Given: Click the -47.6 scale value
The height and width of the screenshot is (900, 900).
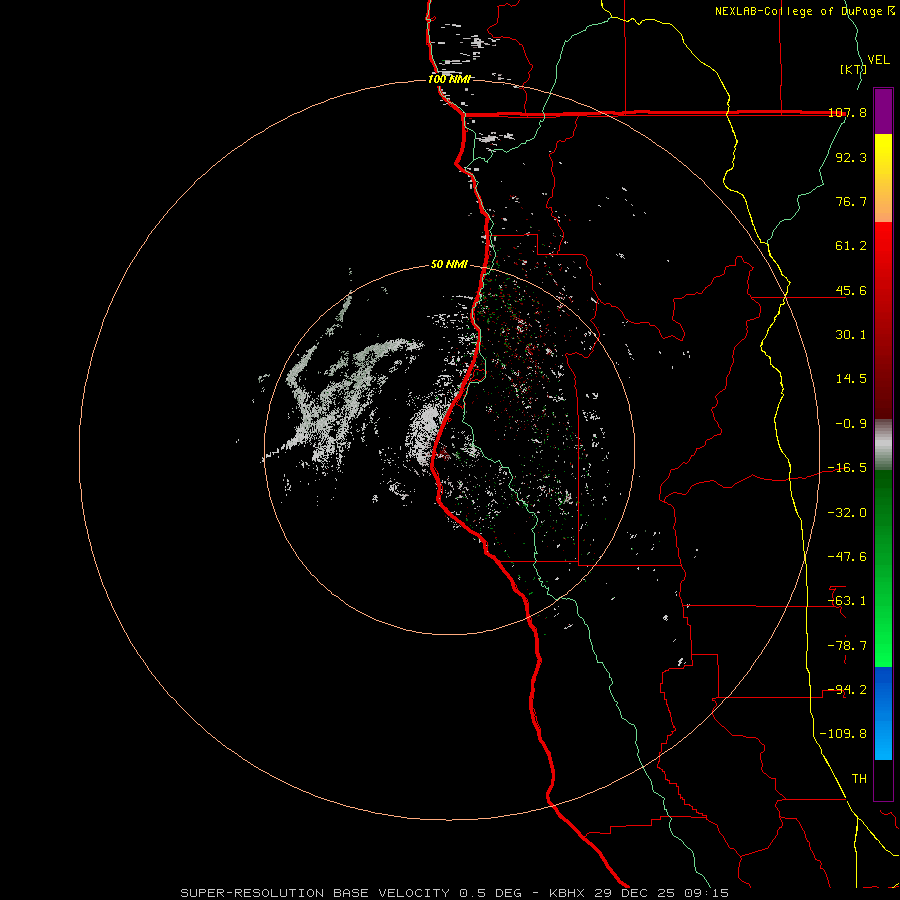Looking at the screenshot, I should [x=847, y=557].
